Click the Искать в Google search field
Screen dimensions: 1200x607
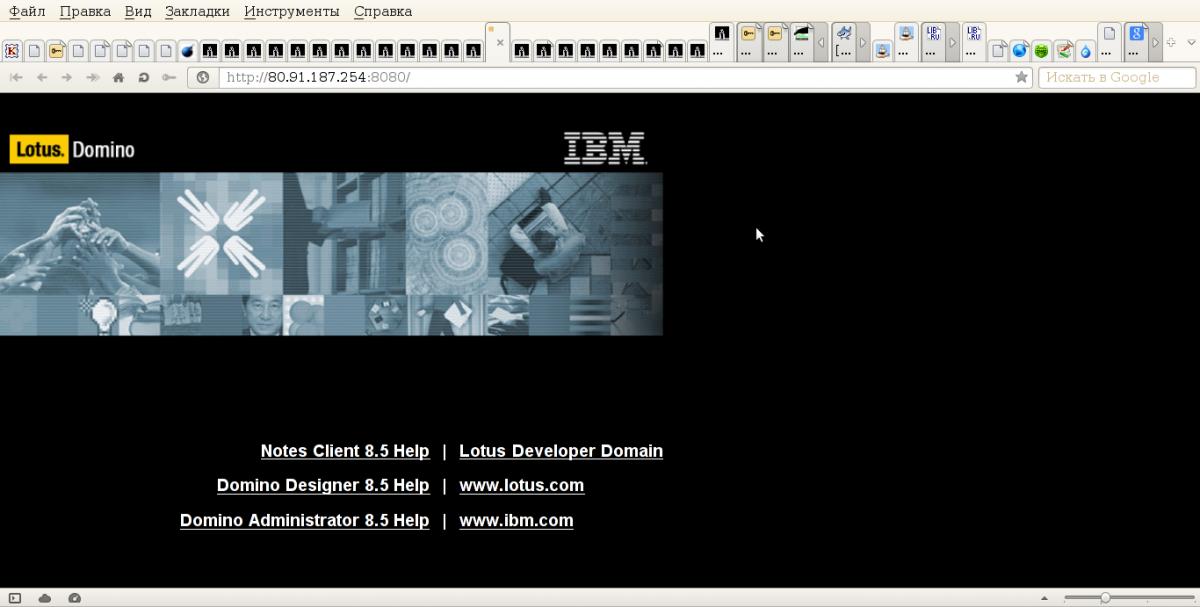point(1117,77)
